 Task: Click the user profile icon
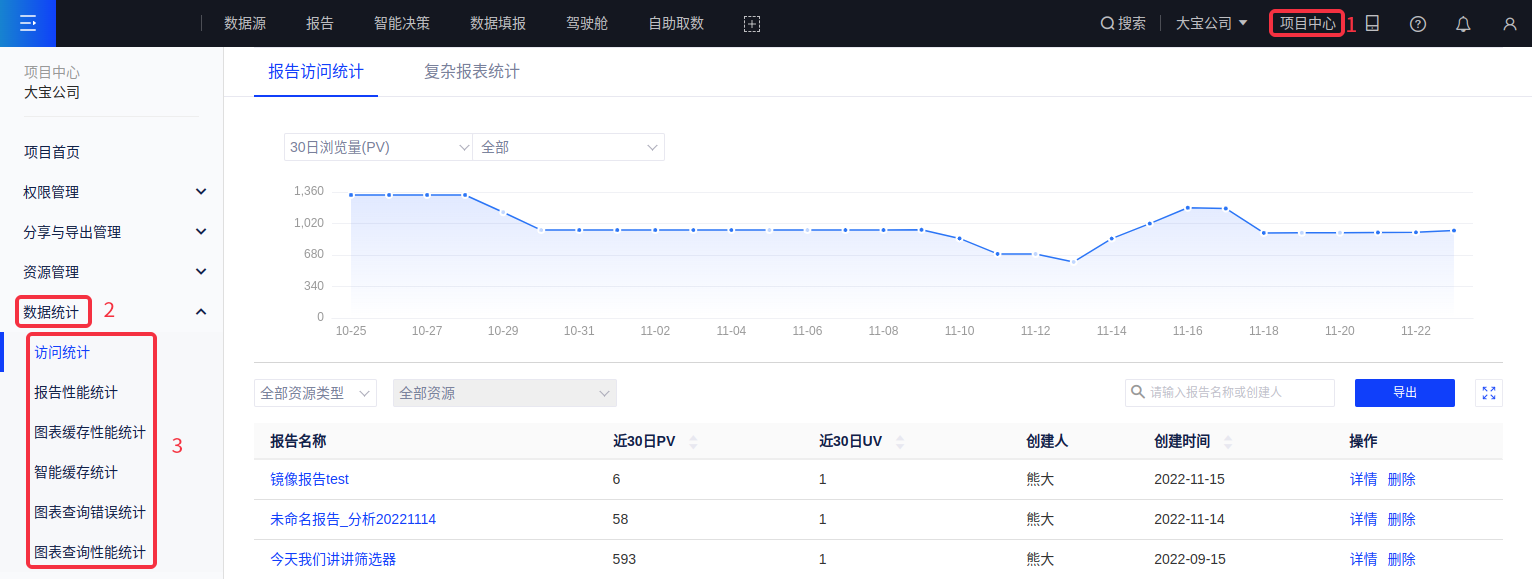pos(1509,24)
